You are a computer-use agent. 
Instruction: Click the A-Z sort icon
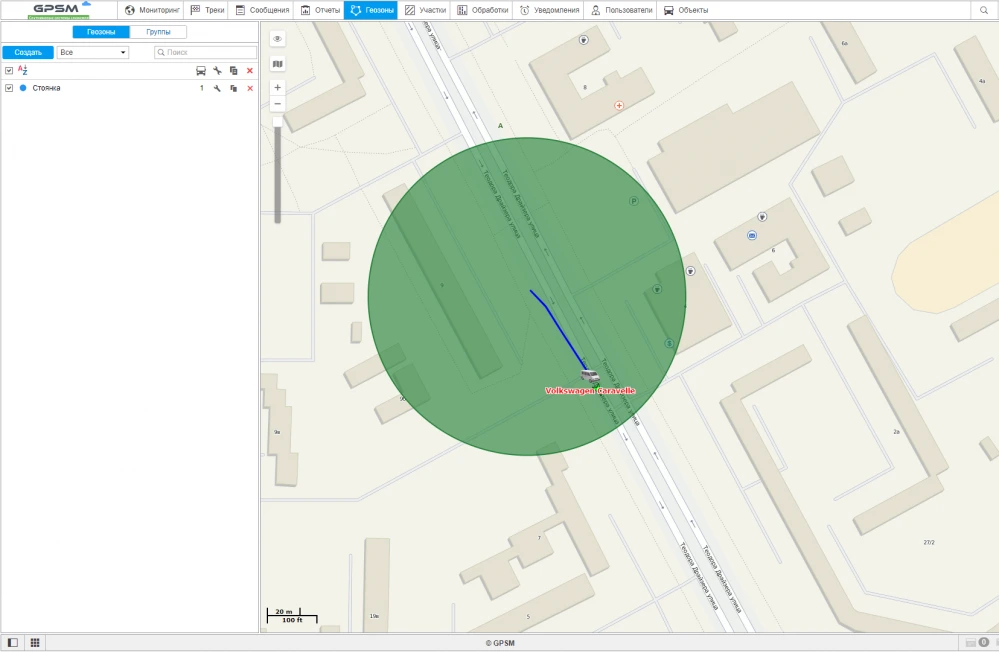point(23,70)
